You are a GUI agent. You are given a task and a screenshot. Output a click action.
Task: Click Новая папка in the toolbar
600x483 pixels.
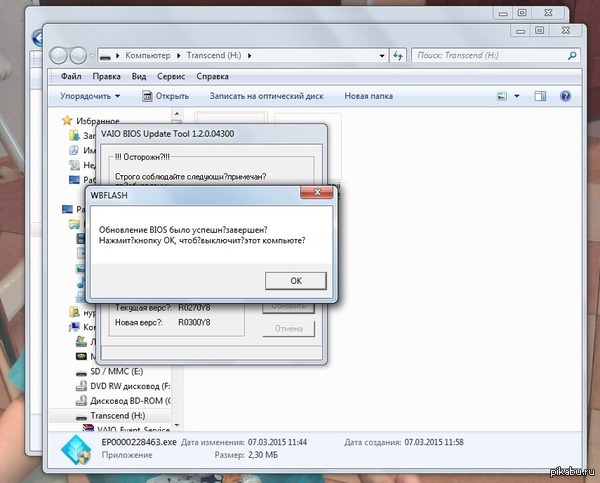[x=368, y=97]
